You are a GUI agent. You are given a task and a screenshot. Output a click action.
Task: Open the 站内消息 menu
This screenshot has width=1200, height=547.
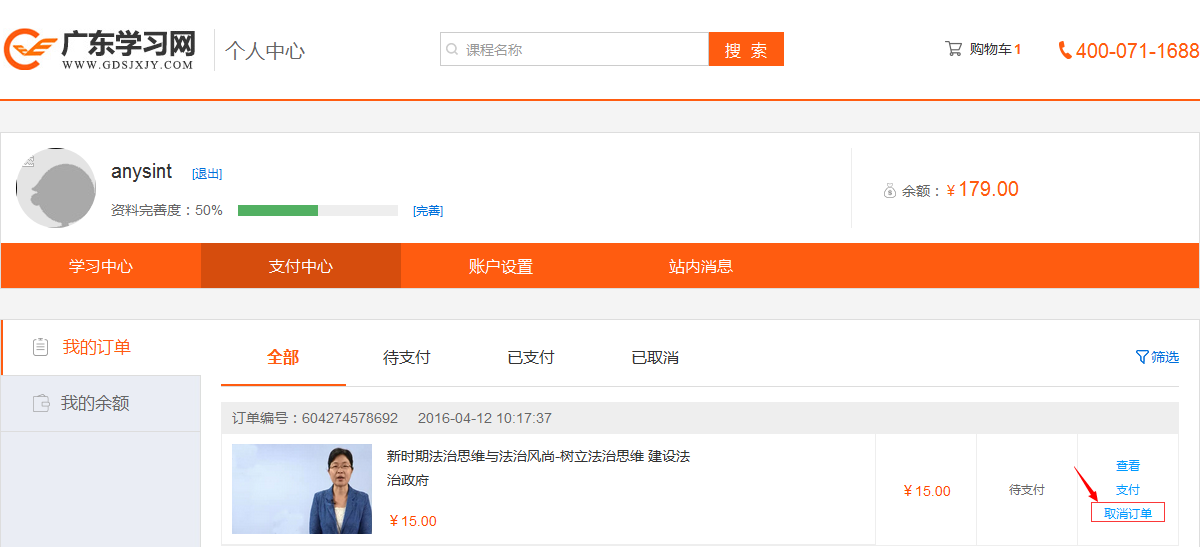tap(700, 266)
